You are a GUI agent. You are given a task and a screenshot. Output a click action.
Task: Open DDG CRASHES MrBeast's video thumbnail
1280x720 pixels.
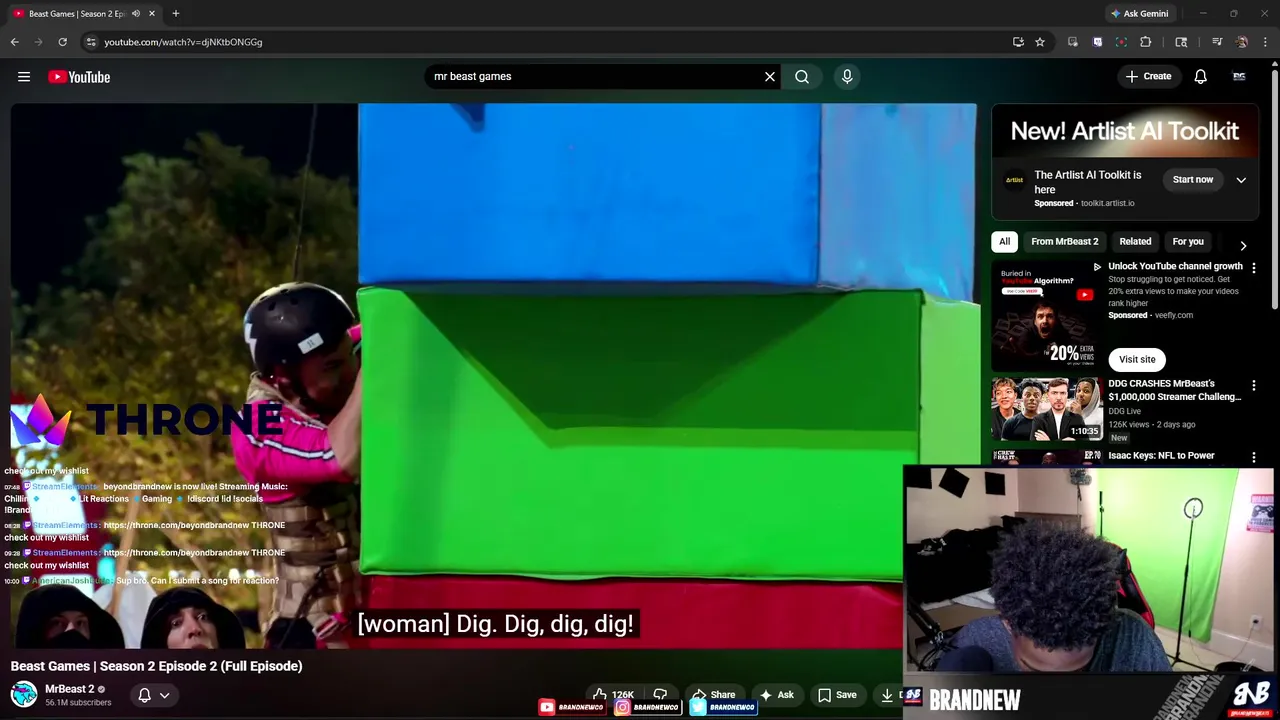click(1047, 409)
